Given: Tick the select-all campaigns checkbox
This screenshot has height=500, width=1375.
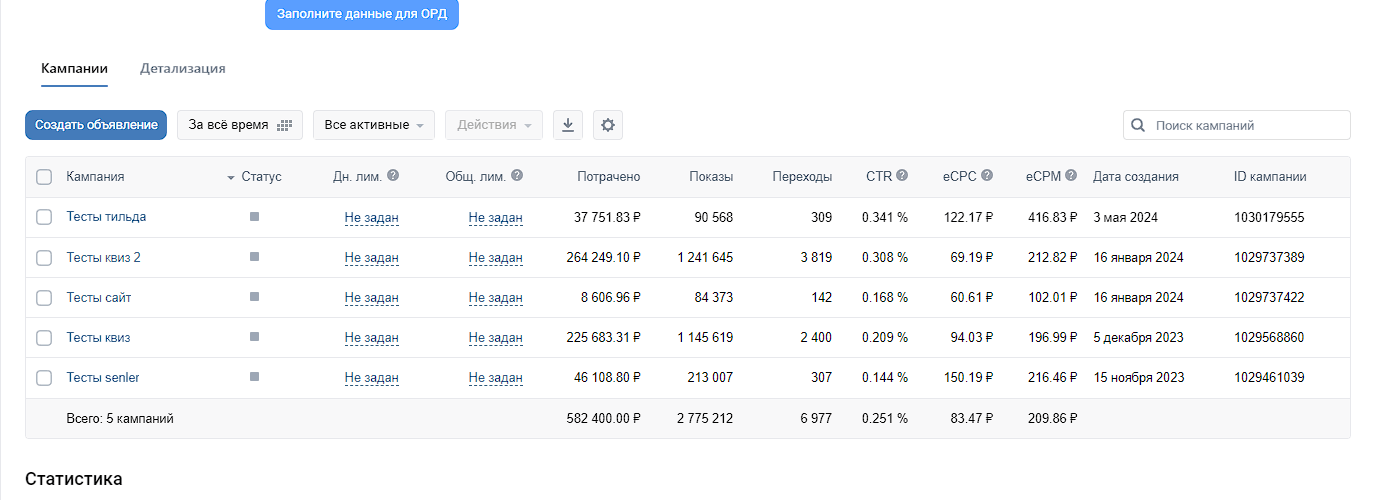Looking at the screenshot, I should [44, 177].
